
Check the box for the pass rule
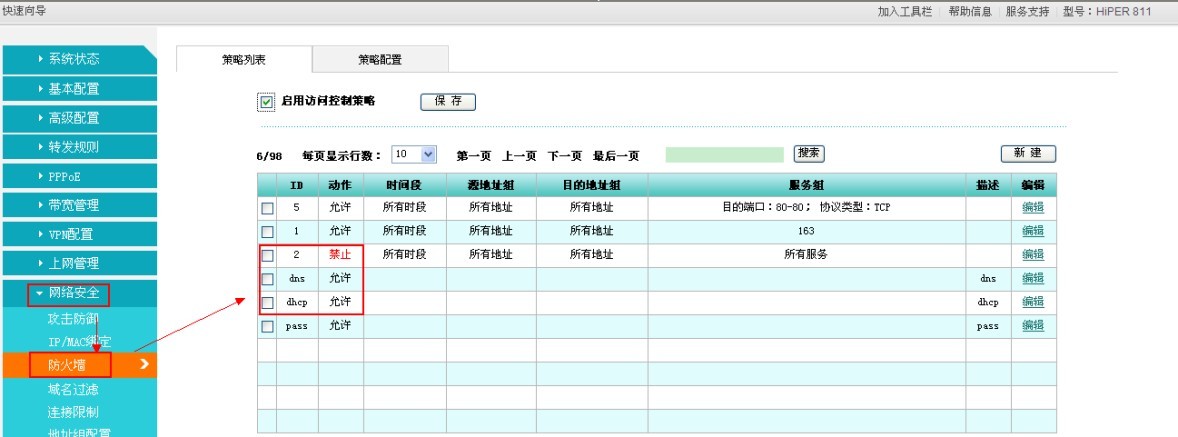(267, 327)
